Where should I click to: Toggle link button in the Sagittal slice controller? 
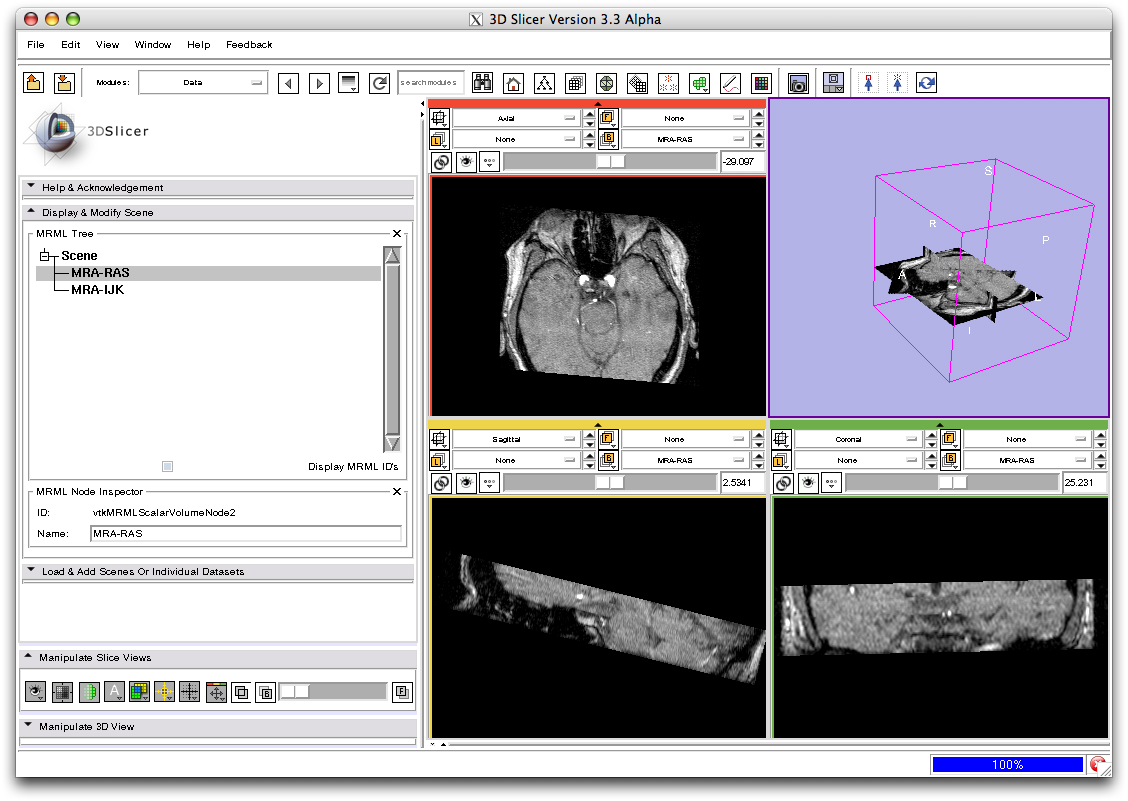click(440, 483)
